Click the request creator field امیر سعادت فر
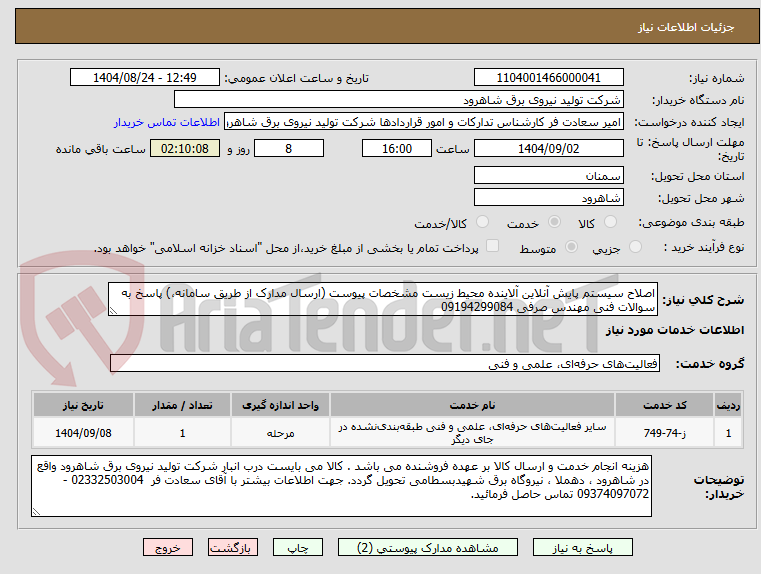The height and width of the screenshot is (574, 761). pos(424,122)
